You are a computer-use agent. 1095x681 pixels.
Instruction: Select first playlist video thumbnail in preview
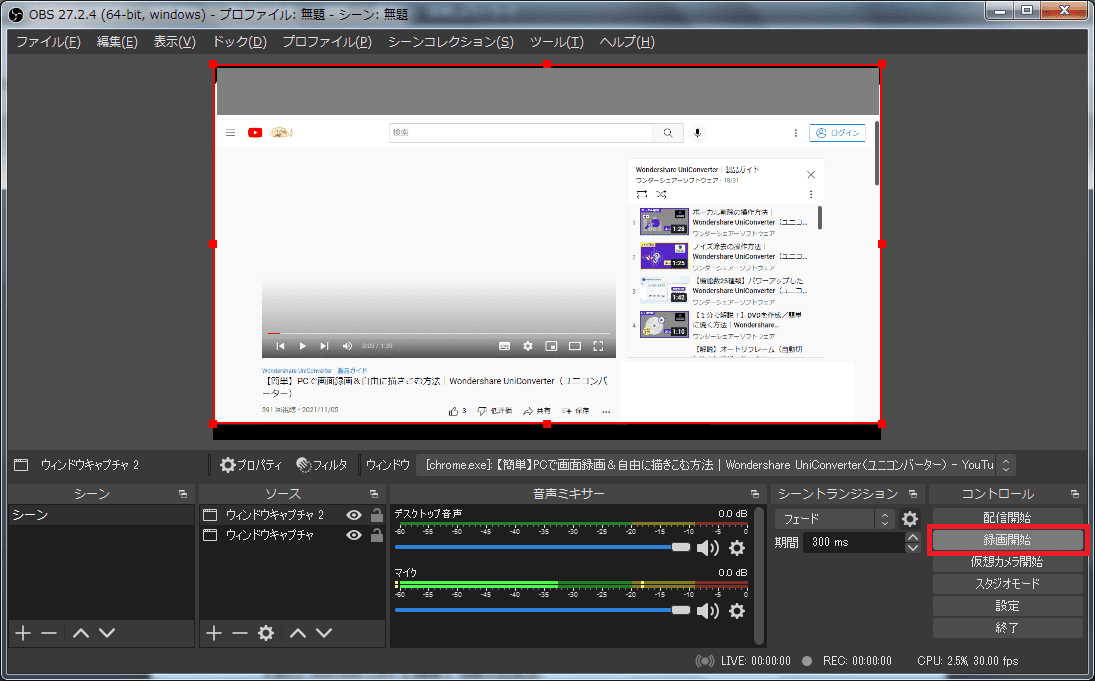point(664,221)
